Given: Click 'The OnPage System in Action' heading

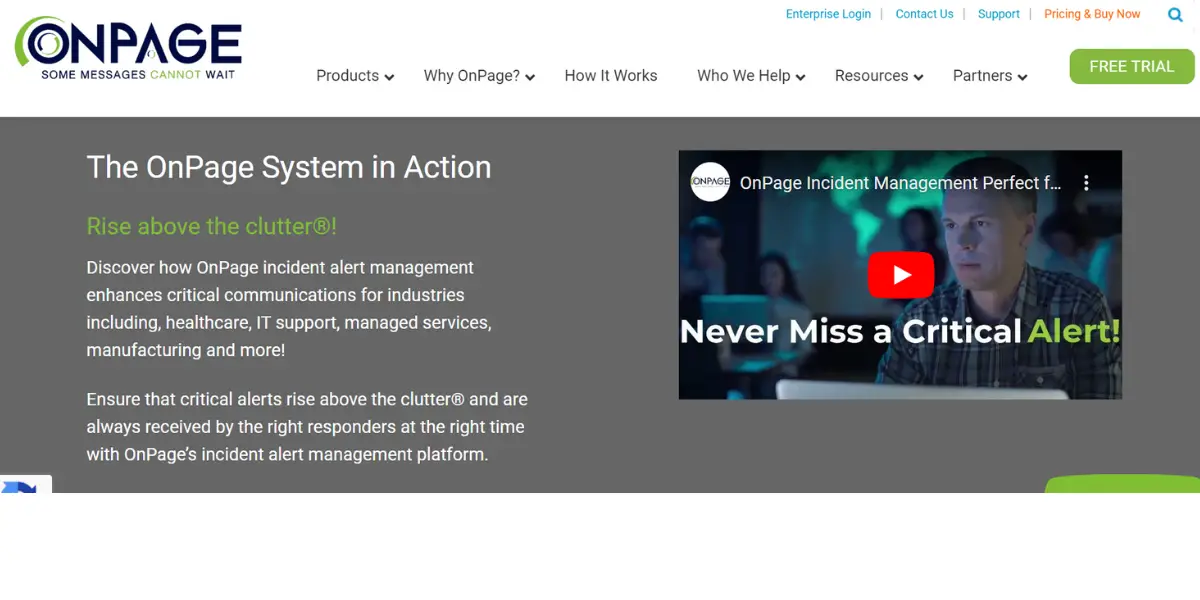Looking at the screenshot, I should (289, 167).
